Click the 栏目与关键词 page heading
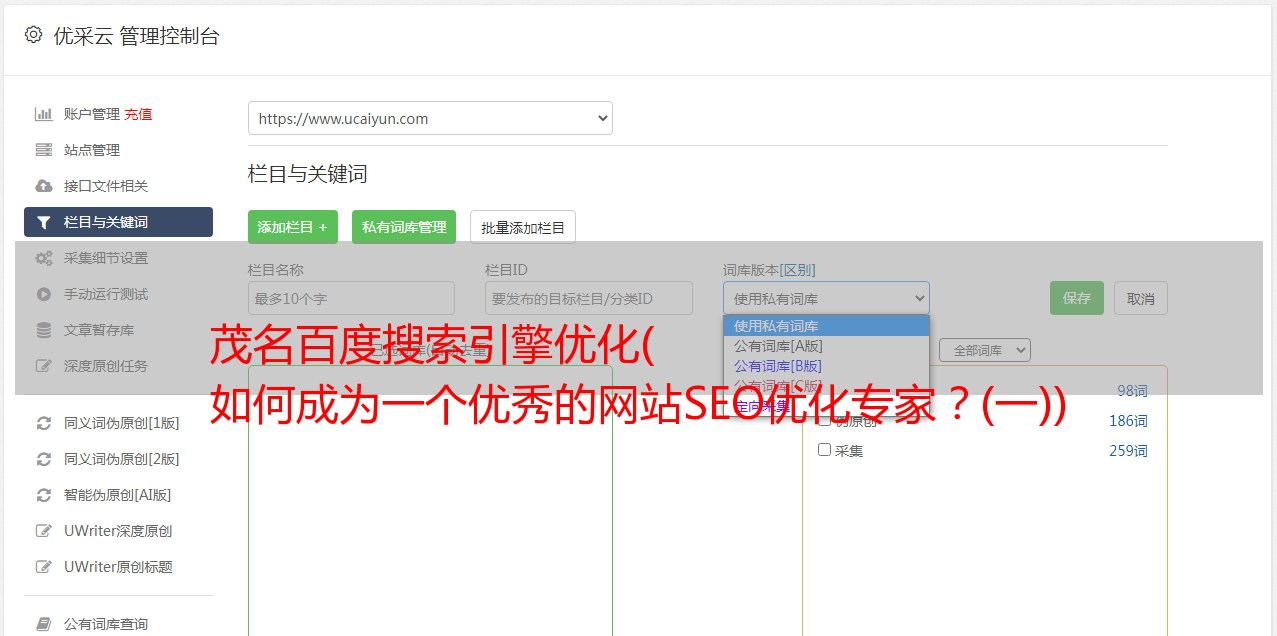 [308, 174]
